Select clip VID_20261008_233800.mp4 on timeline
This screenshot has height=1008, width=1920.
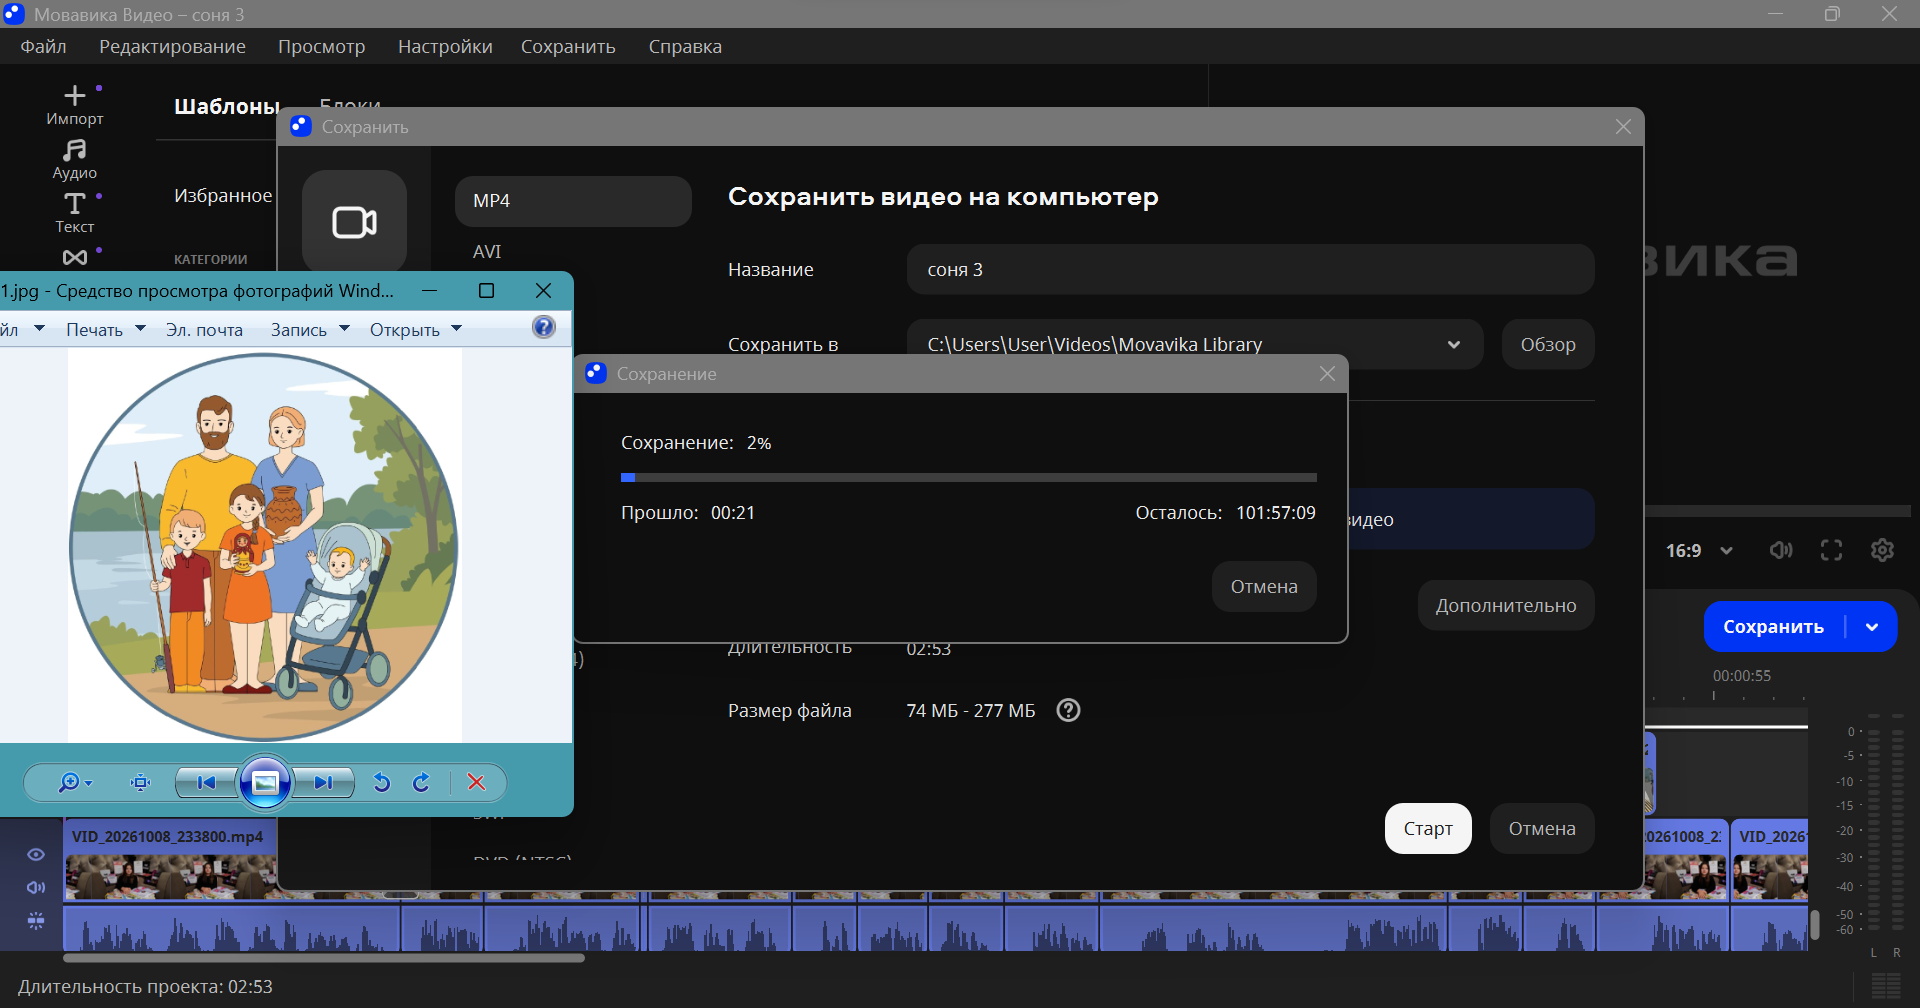[x=170, y=860]
